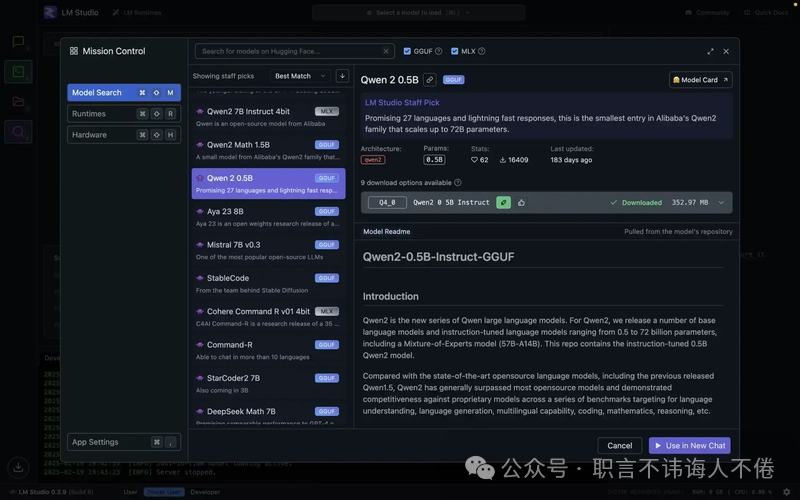
Task: Open LM Runtimes in top bar
Action: click(x=137, y=12)
